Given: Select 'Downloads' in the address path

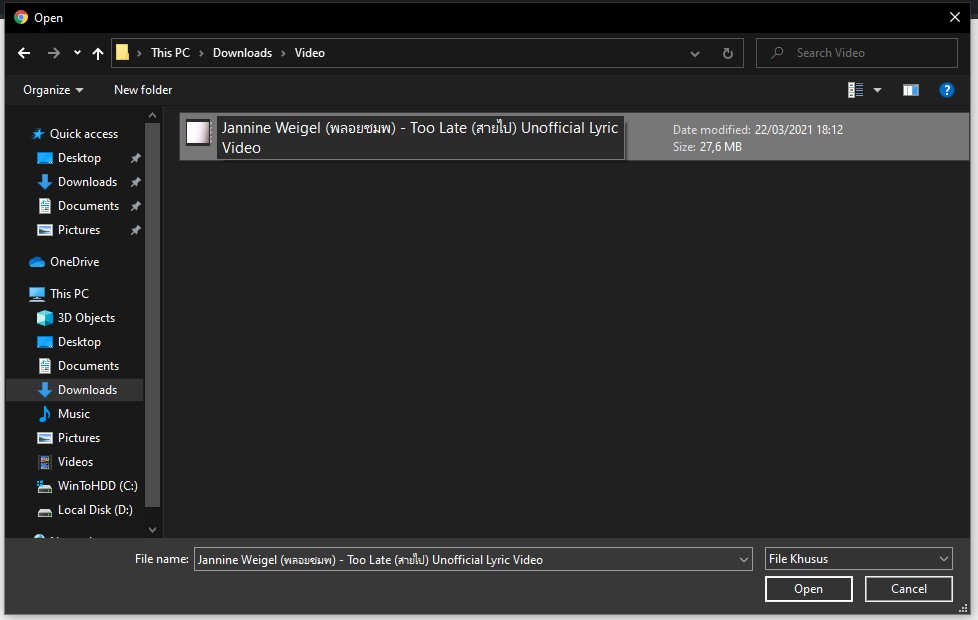Looking at the screenshot, I should click(x=243, y=53).
